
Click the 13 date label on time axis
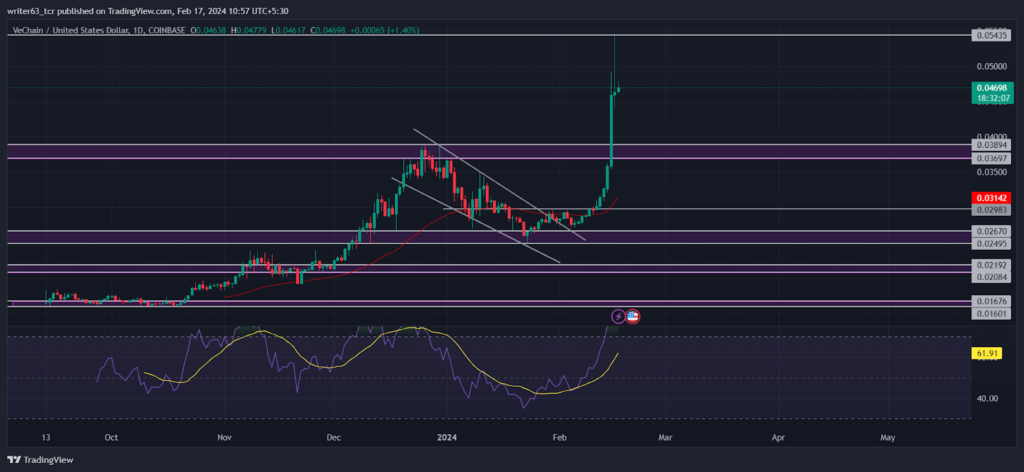[x=46, y=436]
